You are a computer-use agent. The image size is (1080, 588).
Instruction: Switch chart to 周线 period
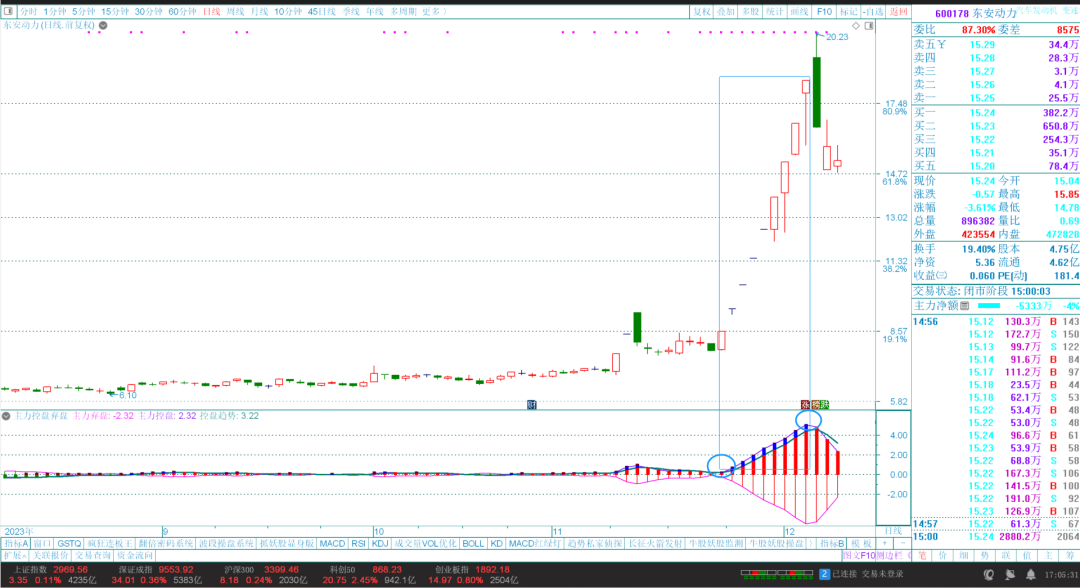pyautogui.click(x=236, y=11)
